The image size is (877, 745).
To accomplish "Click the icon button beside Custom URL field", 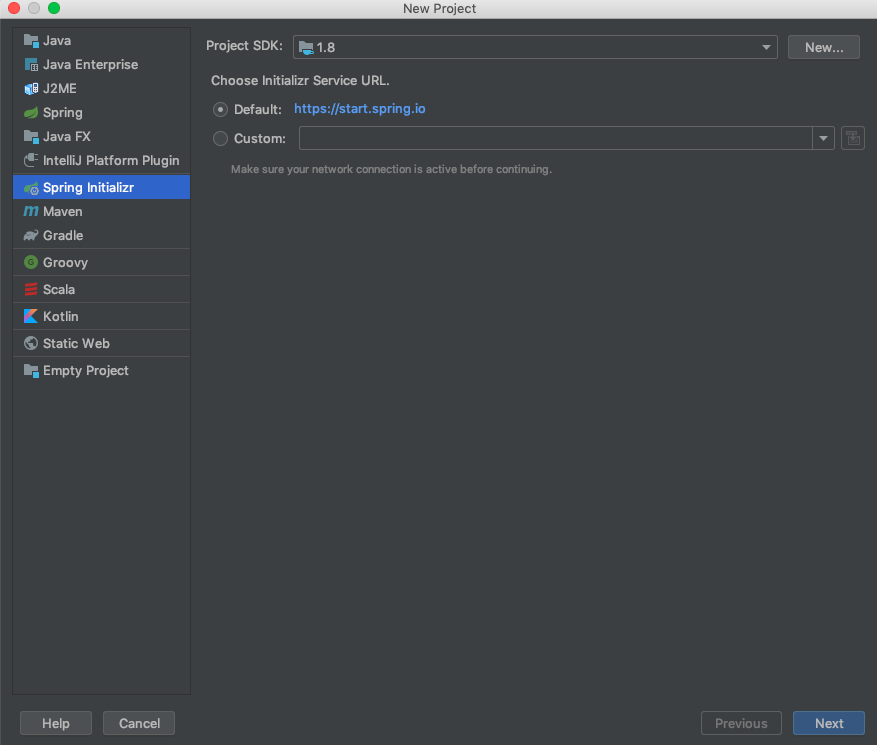I will coord(852,138).
